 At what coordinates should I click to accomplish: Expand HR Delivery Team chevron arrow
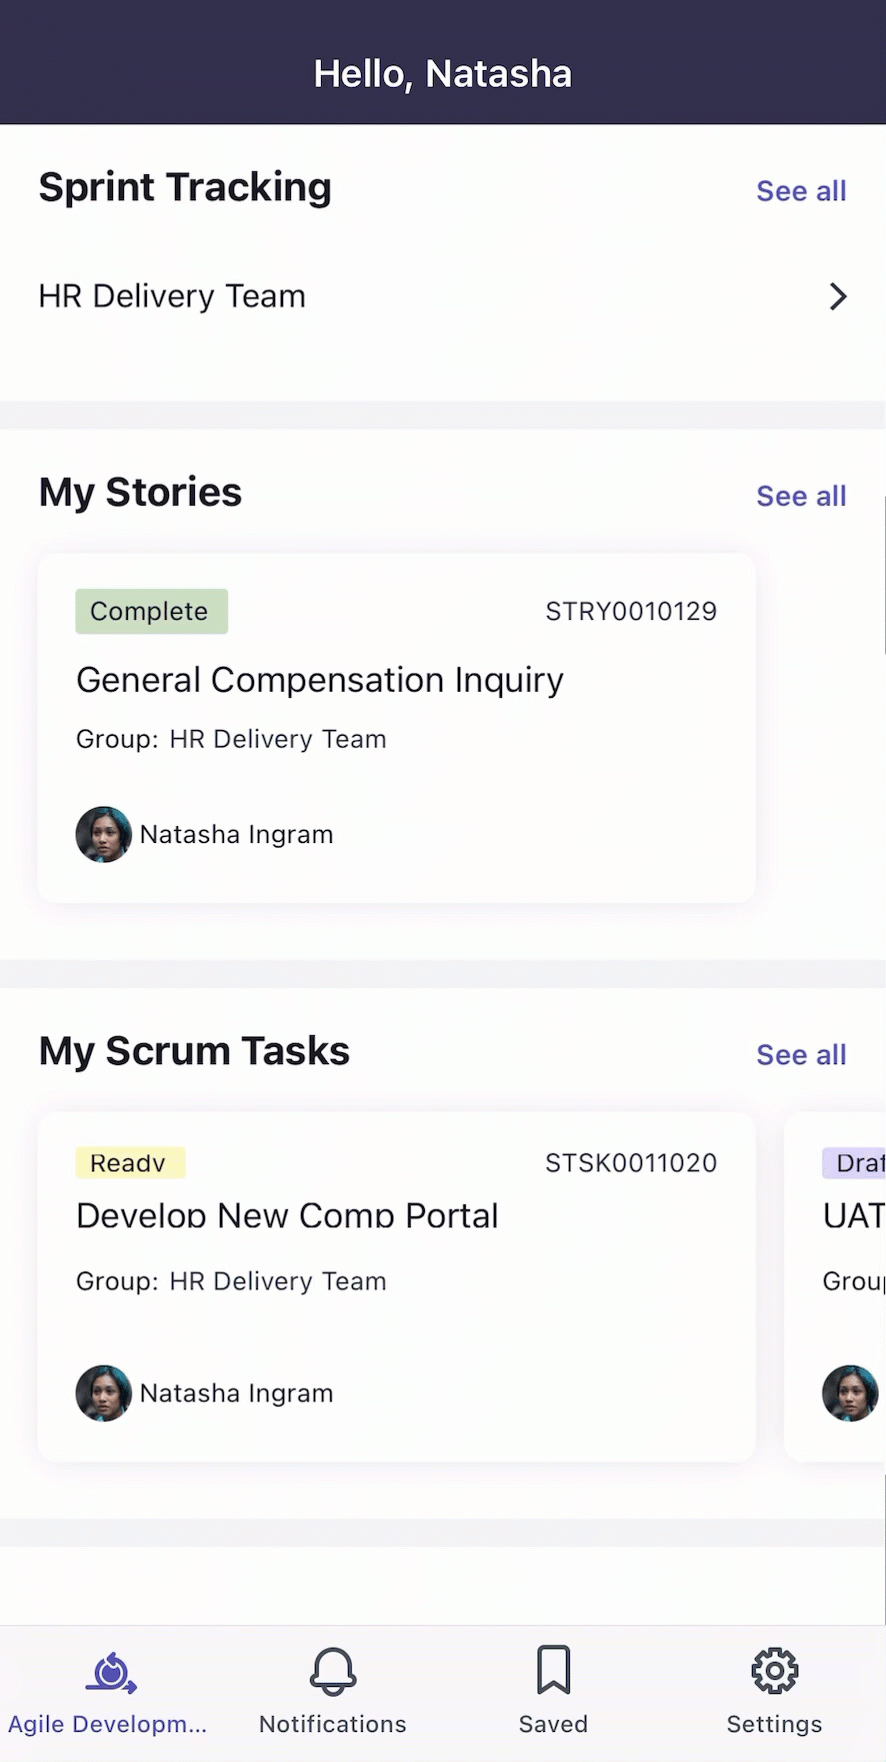pos(838,296)
